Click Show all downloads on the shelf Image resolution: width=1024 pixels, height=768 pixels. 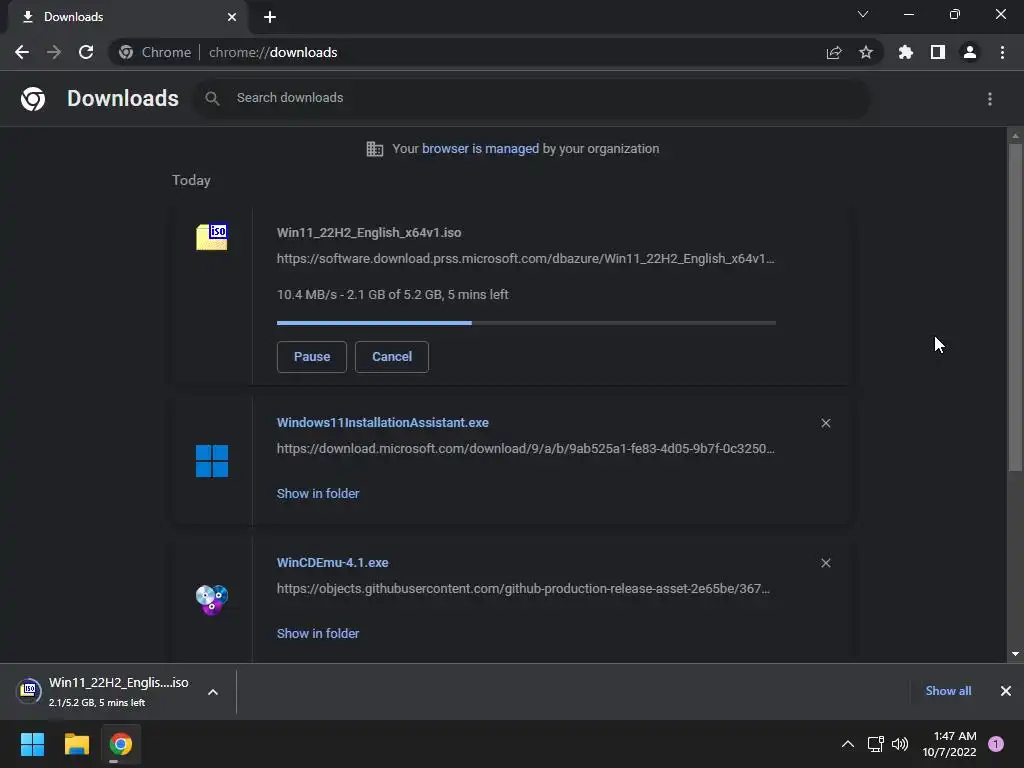point(948,691)
